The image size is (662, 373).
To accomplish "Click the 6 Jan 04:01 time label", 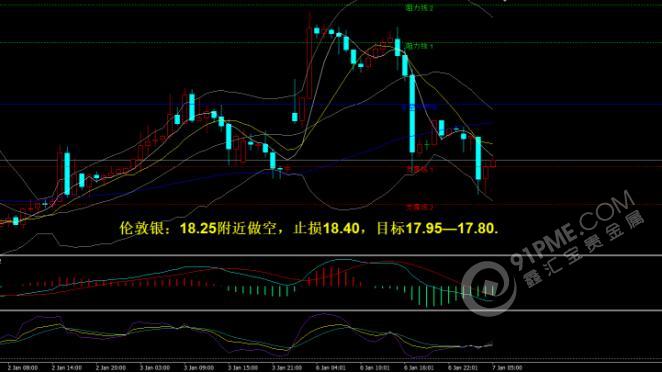I will 331,368.
